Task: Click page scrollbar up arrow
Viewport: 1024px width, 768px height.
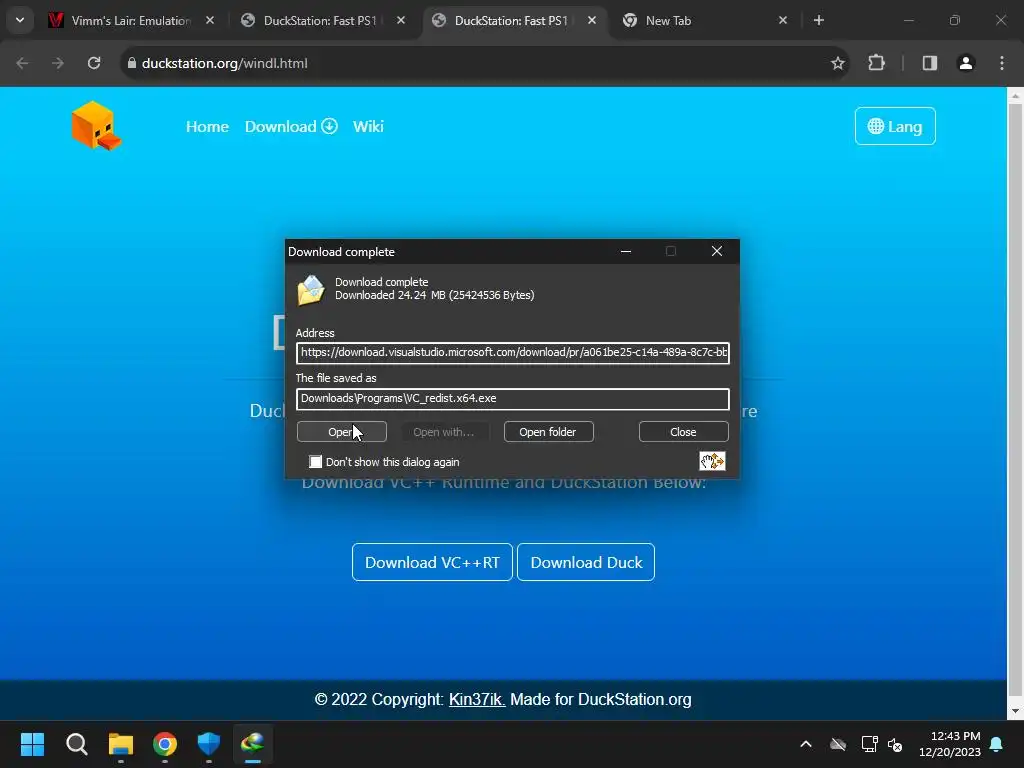Action: [x=1016, y=96]
